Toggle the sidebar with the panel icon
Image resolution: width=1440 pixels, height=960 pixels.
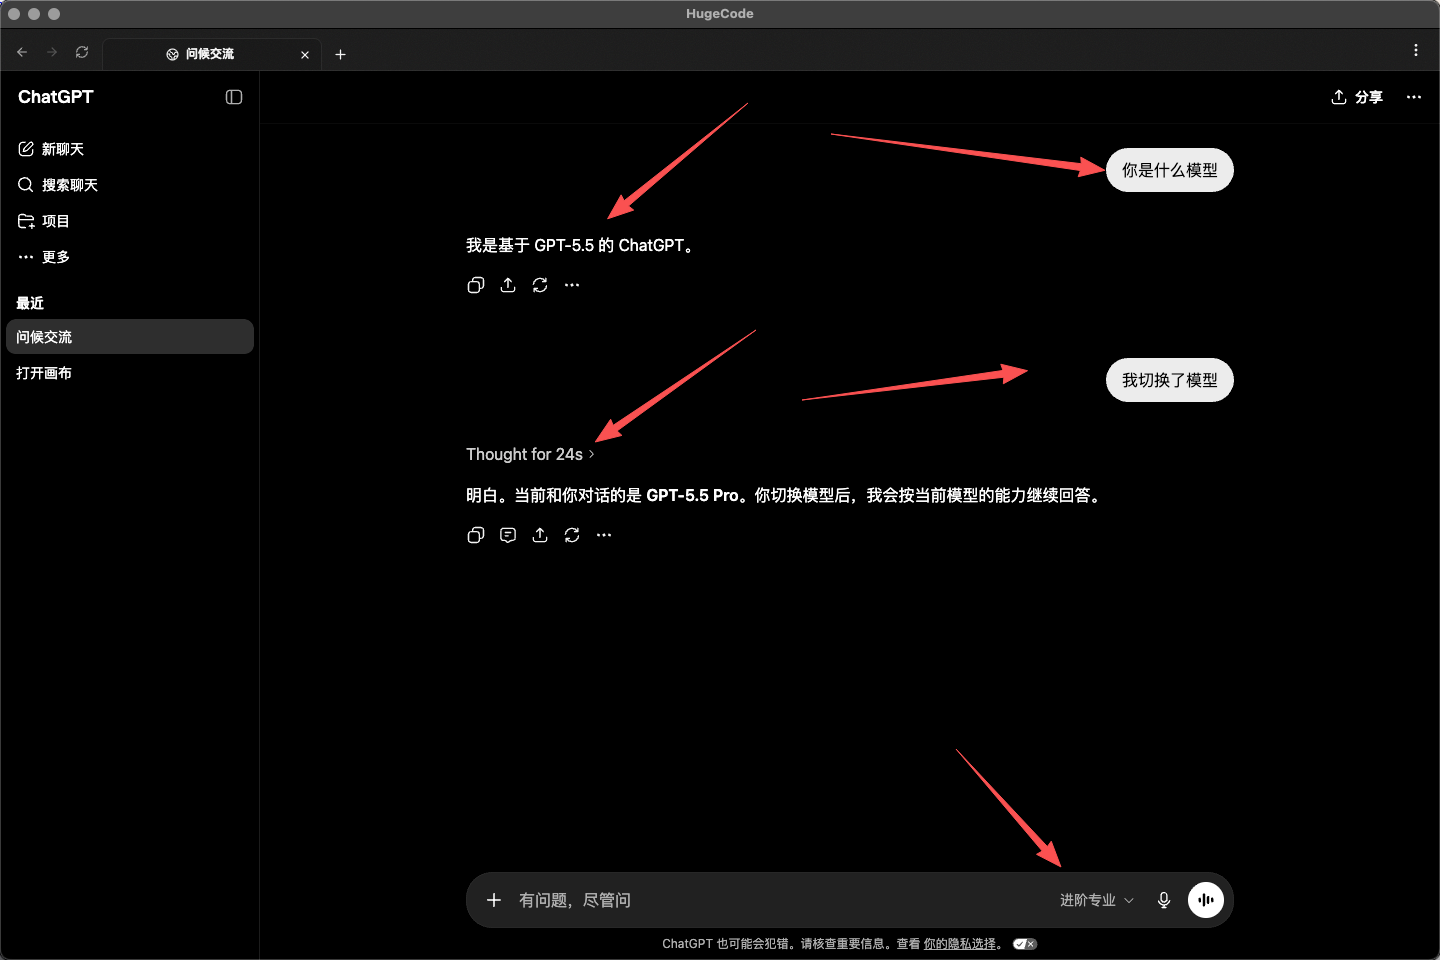pos(234,97)
